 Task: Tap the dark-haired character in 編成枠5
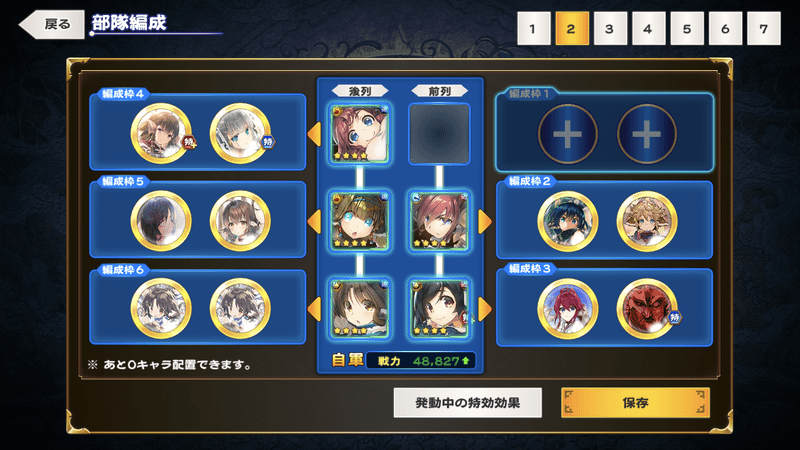(x=161, y=221)
